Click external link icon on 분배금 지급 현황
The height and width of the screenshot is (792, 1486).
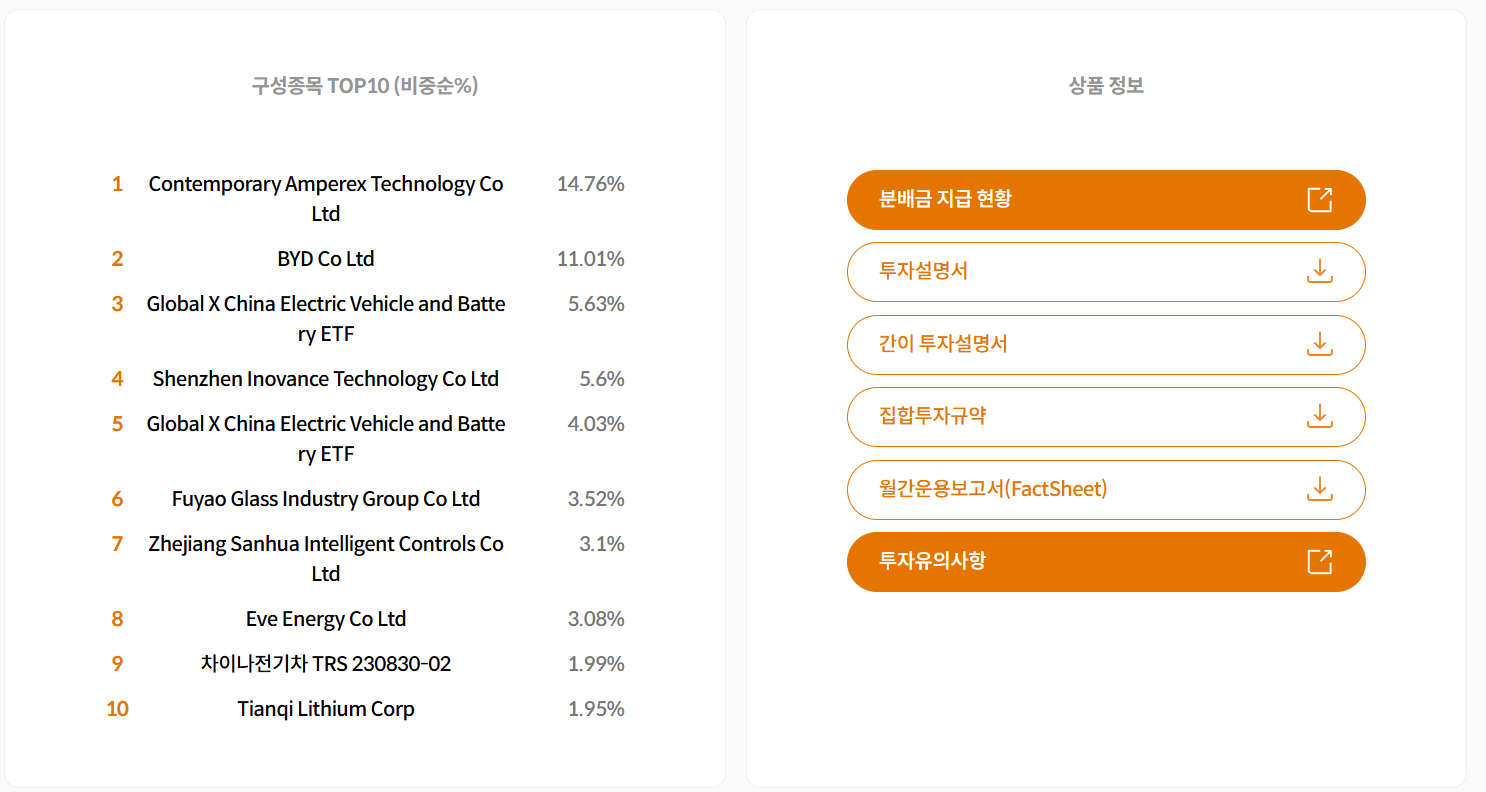point(1320,200)
